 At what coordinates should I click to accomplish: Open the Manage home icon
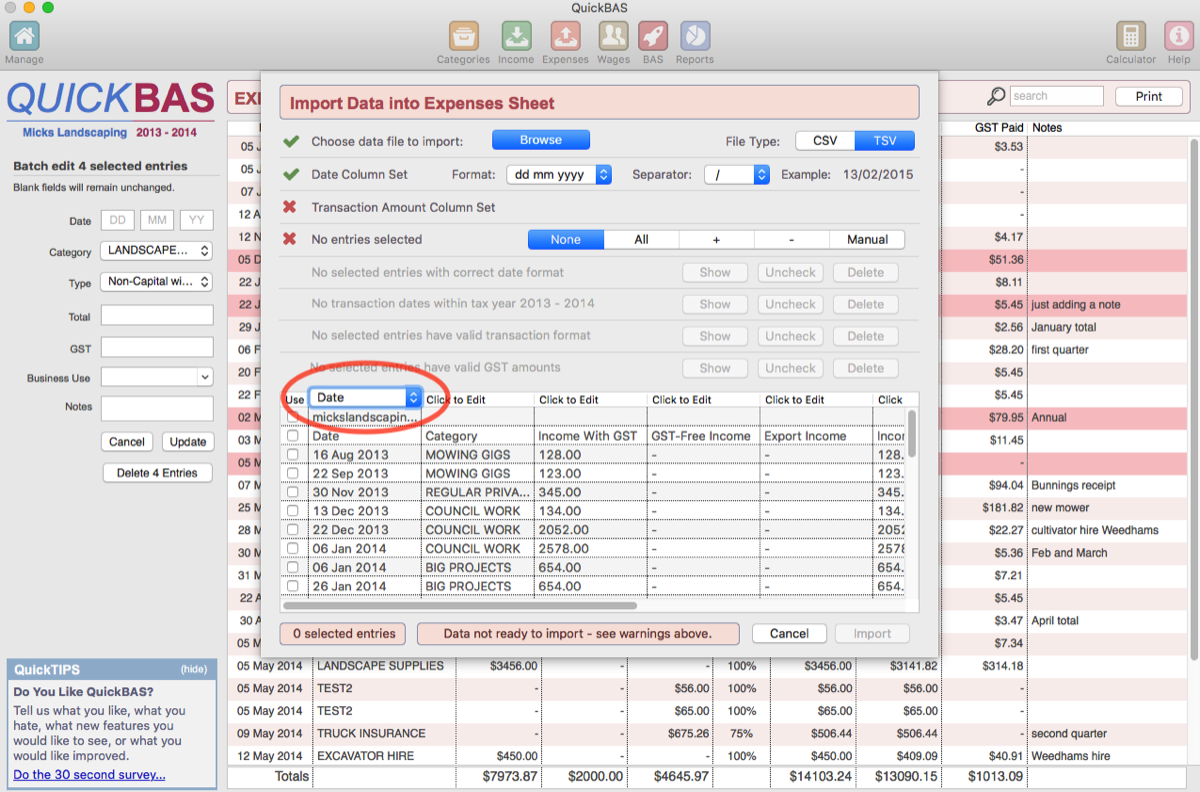pyautogui.click(x=24, y=37)
